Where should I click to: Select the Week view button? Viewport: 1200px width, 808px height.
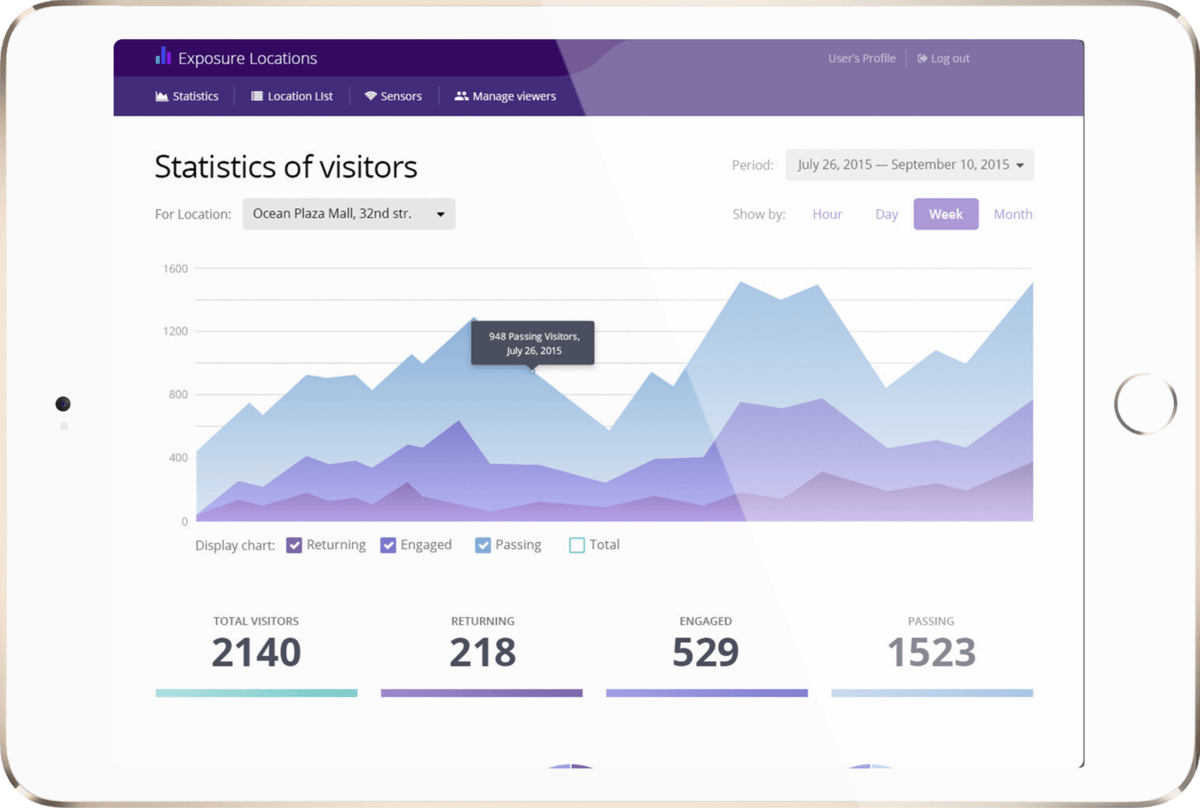(945, 214)
